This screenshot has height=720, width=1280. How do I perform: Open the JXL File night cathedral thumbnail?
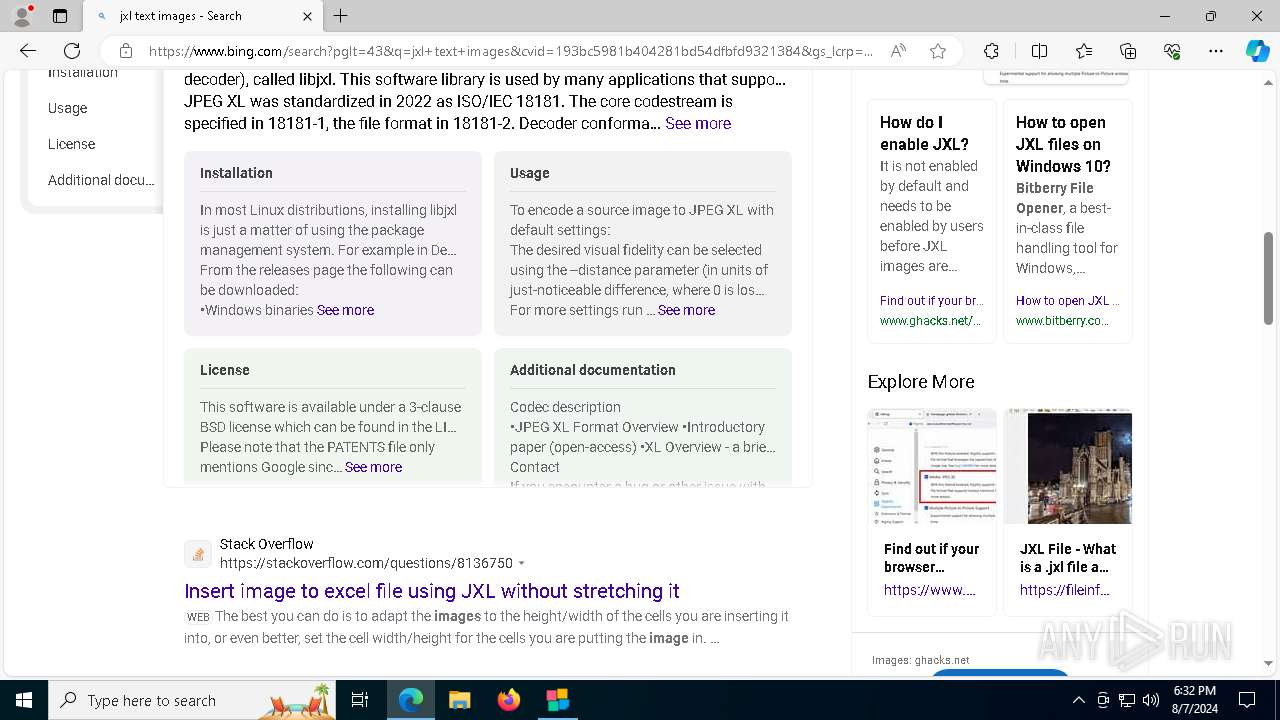coord(1068,466)
